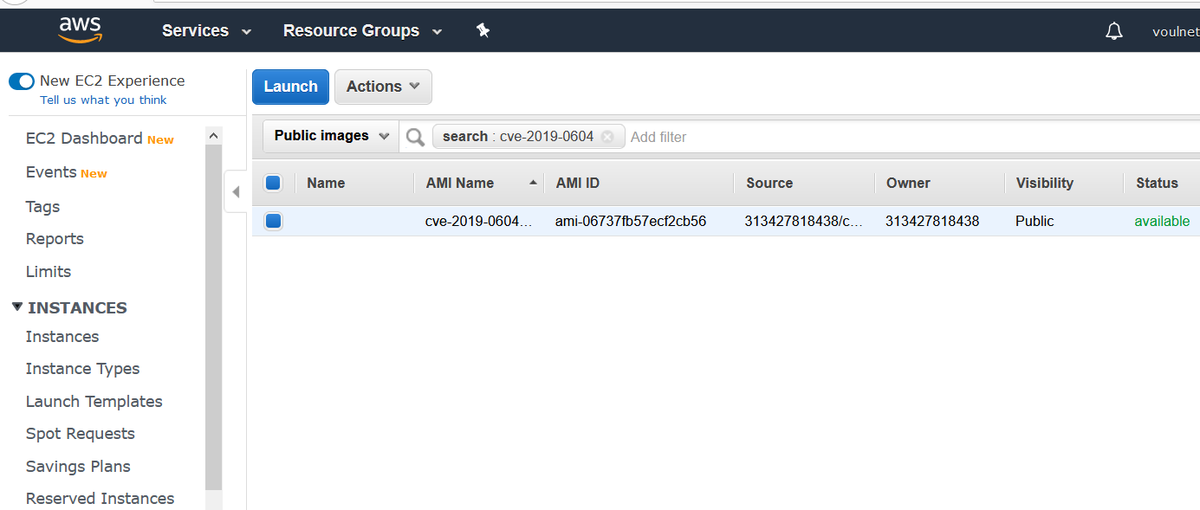Open Reports in the sidebar

click(55, 239)
